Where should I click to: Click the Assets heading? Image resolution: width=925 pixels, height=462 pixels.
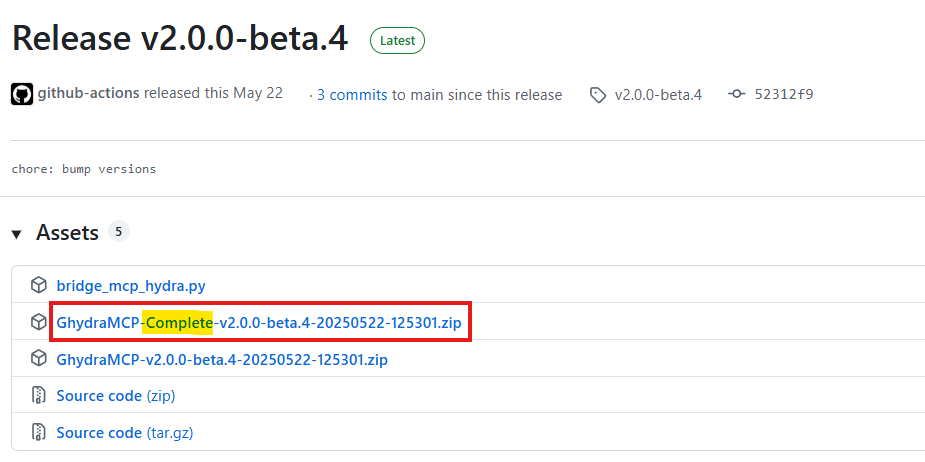point(67,233)
